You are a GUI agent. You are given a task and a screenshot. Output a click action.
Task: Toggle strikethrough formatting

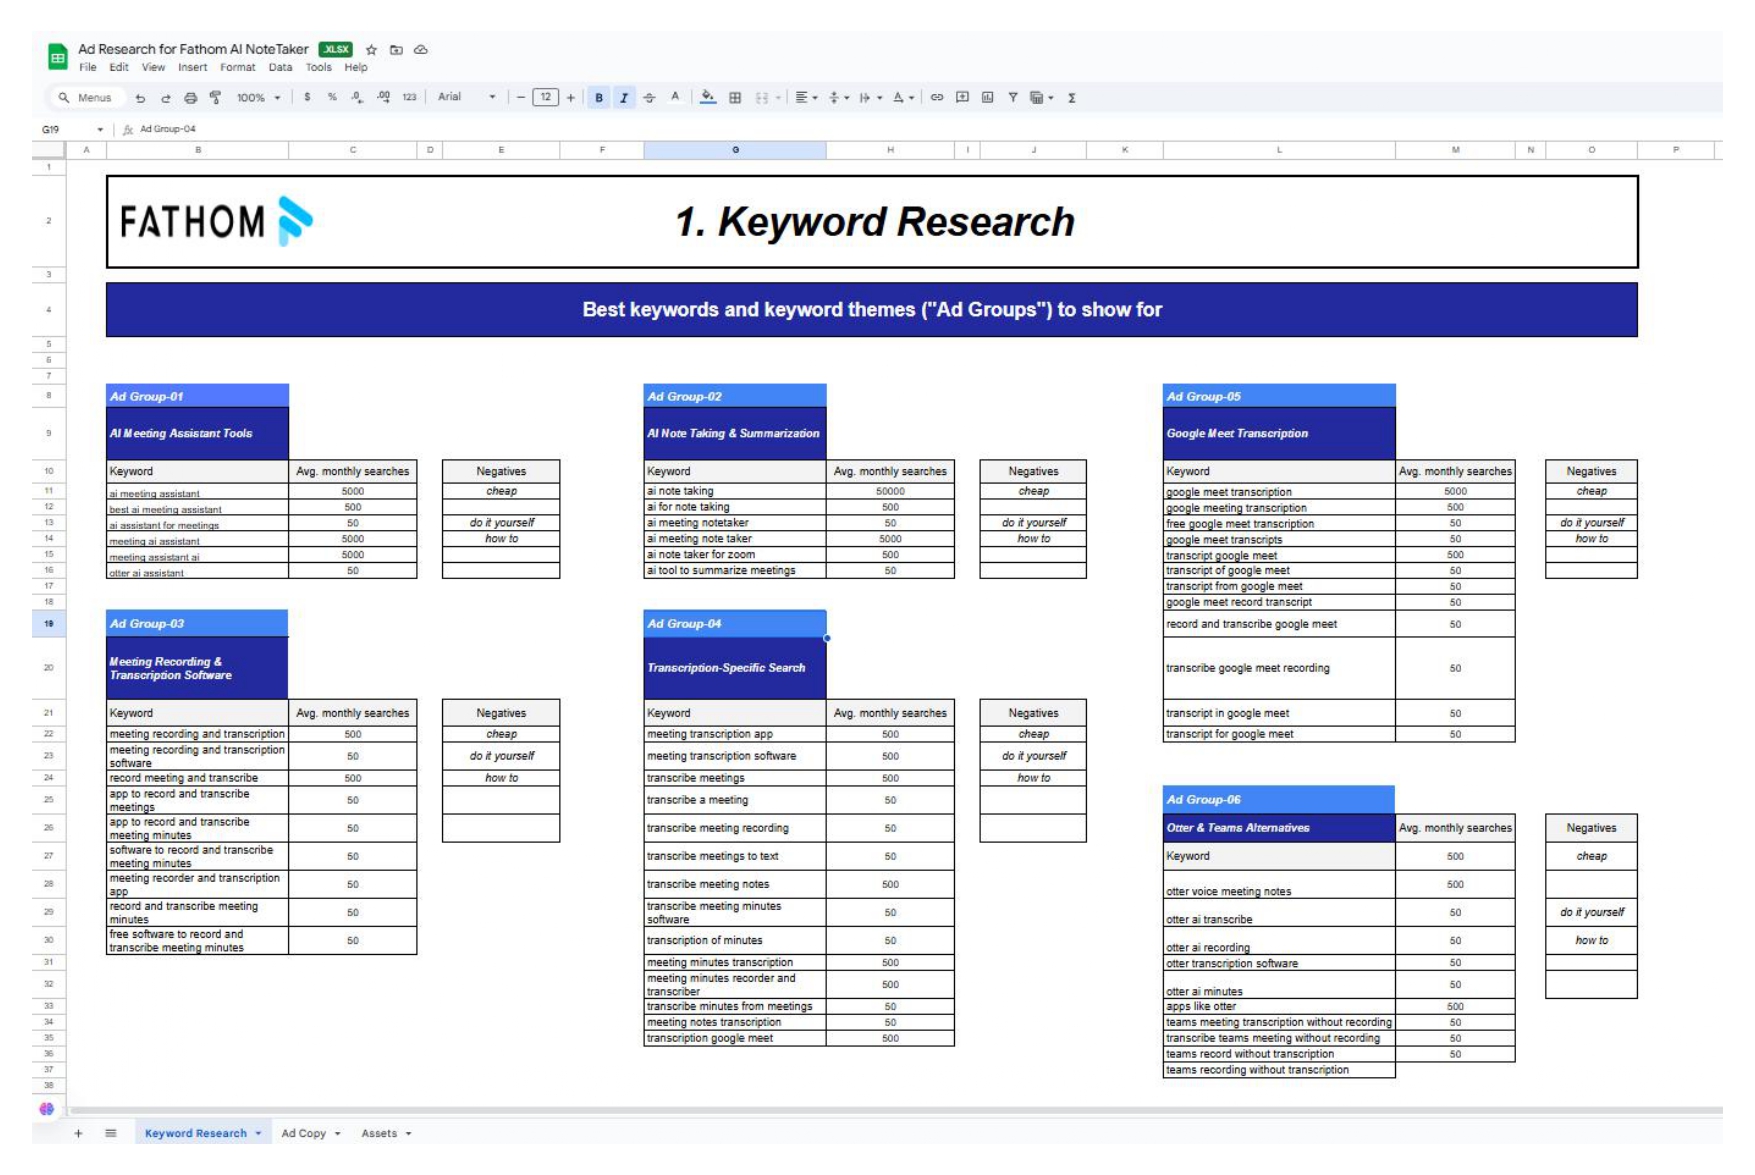pos(649,98)
